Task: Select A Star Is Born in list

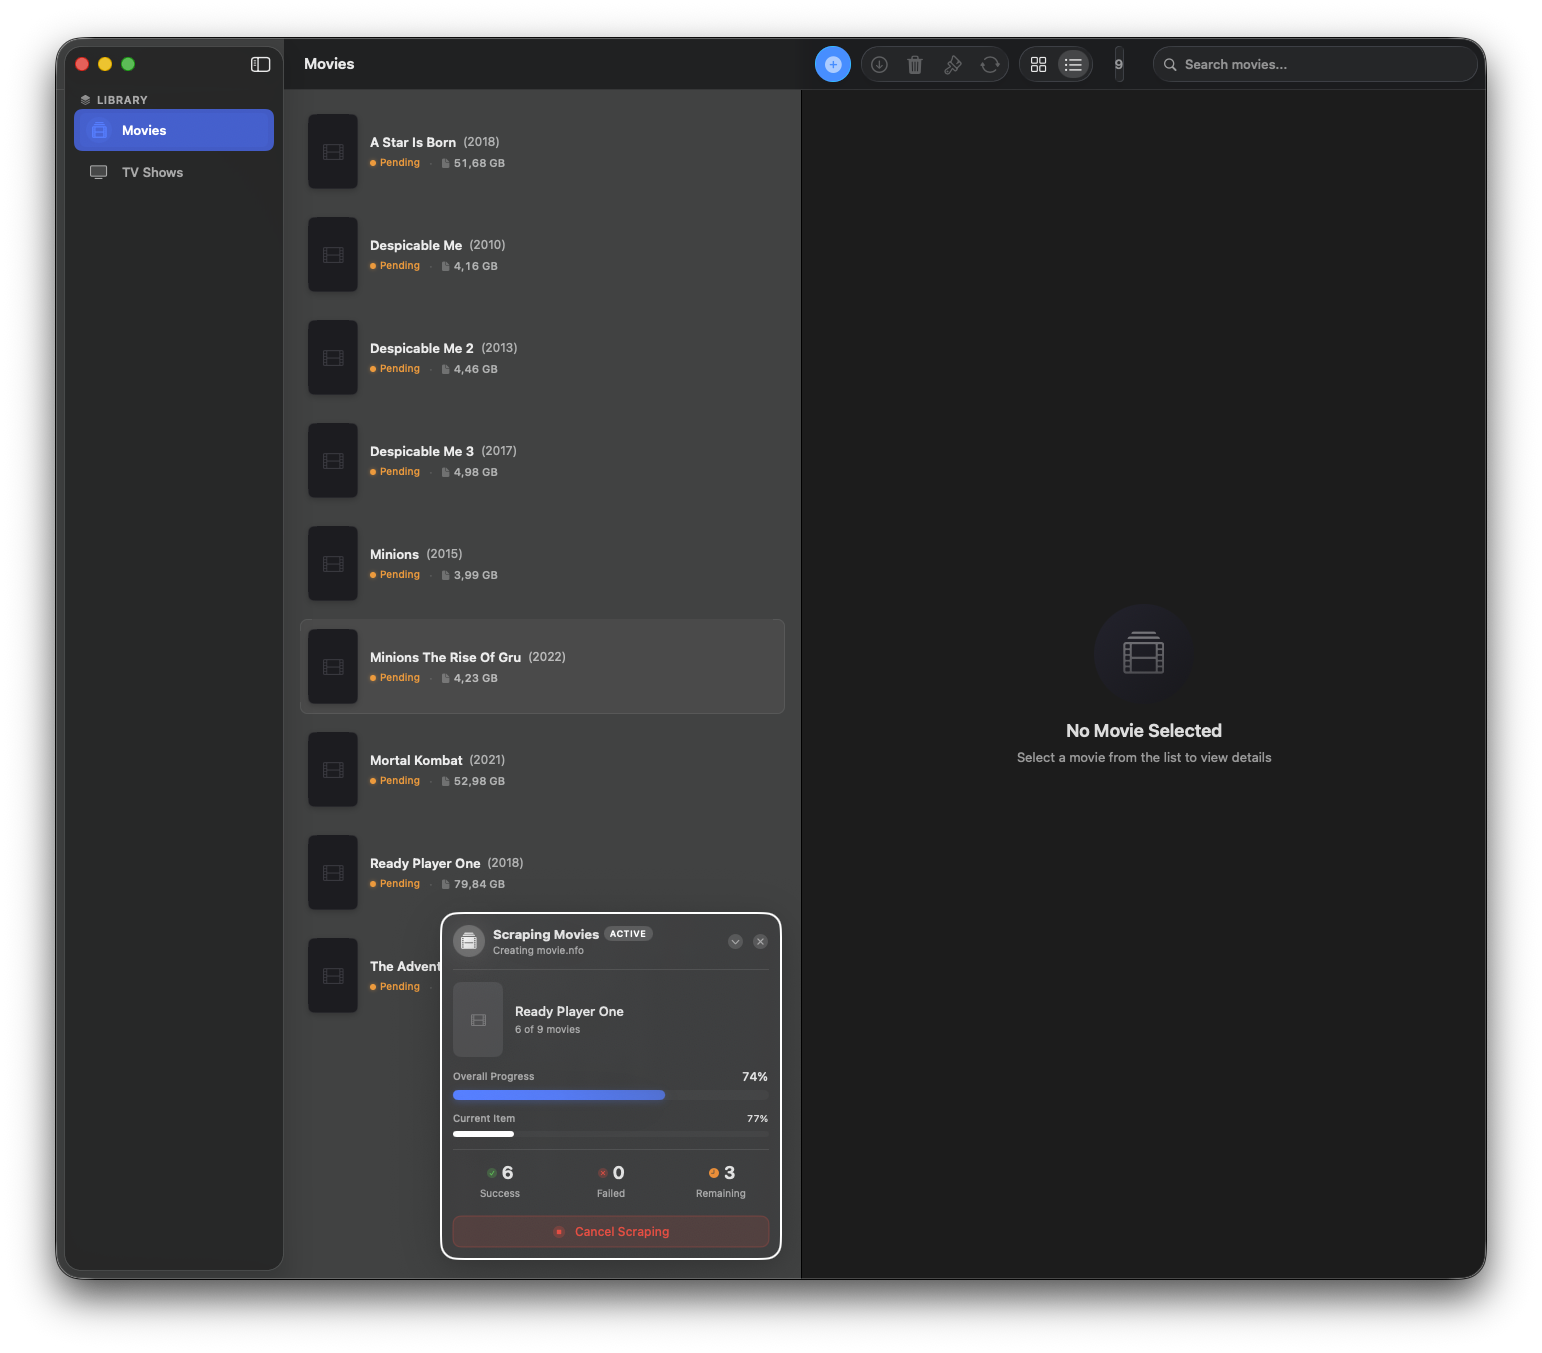Action: click(x=542, y=152)
